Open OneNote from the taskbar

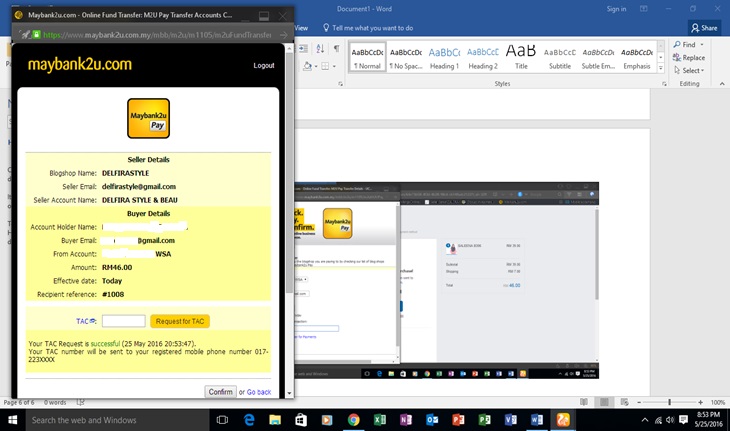(406, 420)
